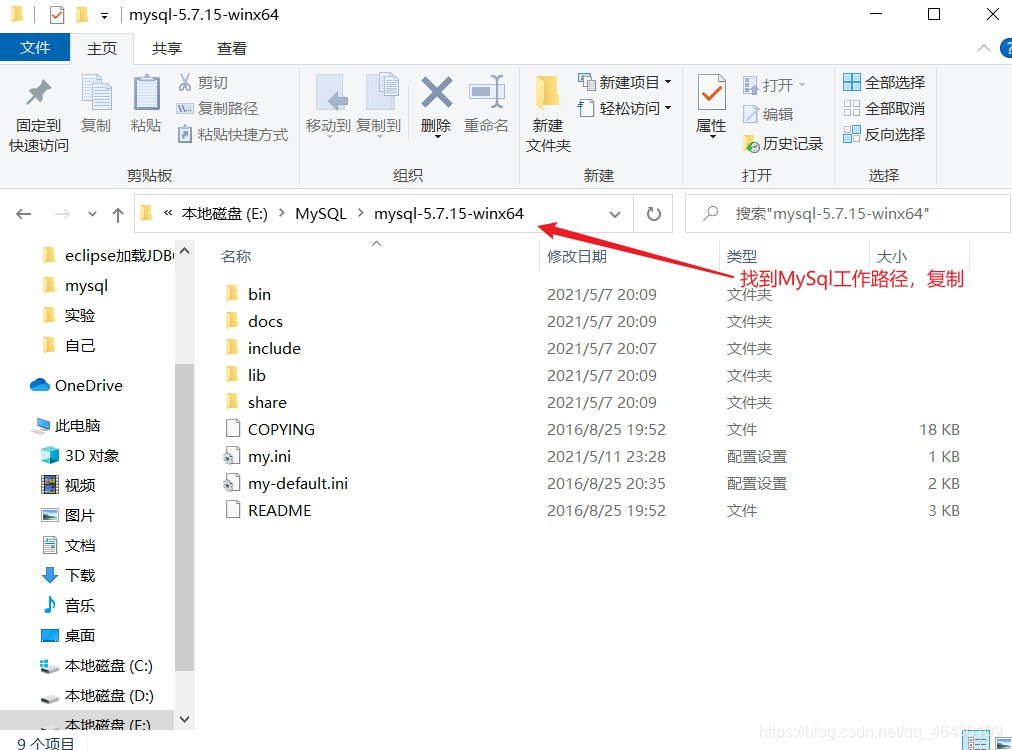
Task: Click the search box for mysql-5.7.15-winx64
Action: coord(848,214)
